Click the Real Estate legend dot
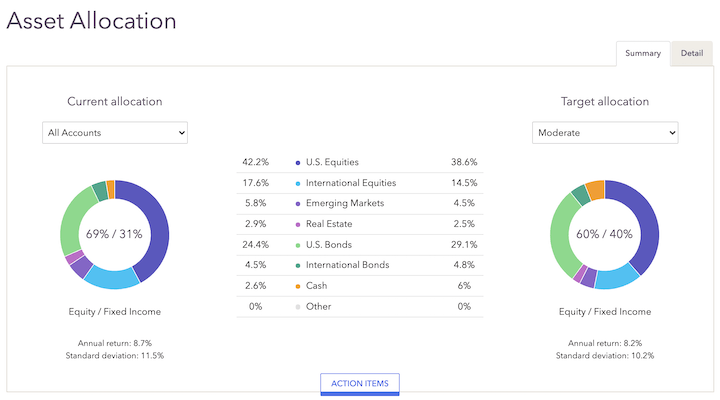The width and height of the screenshot is (720, 400). tap(299, 224)
